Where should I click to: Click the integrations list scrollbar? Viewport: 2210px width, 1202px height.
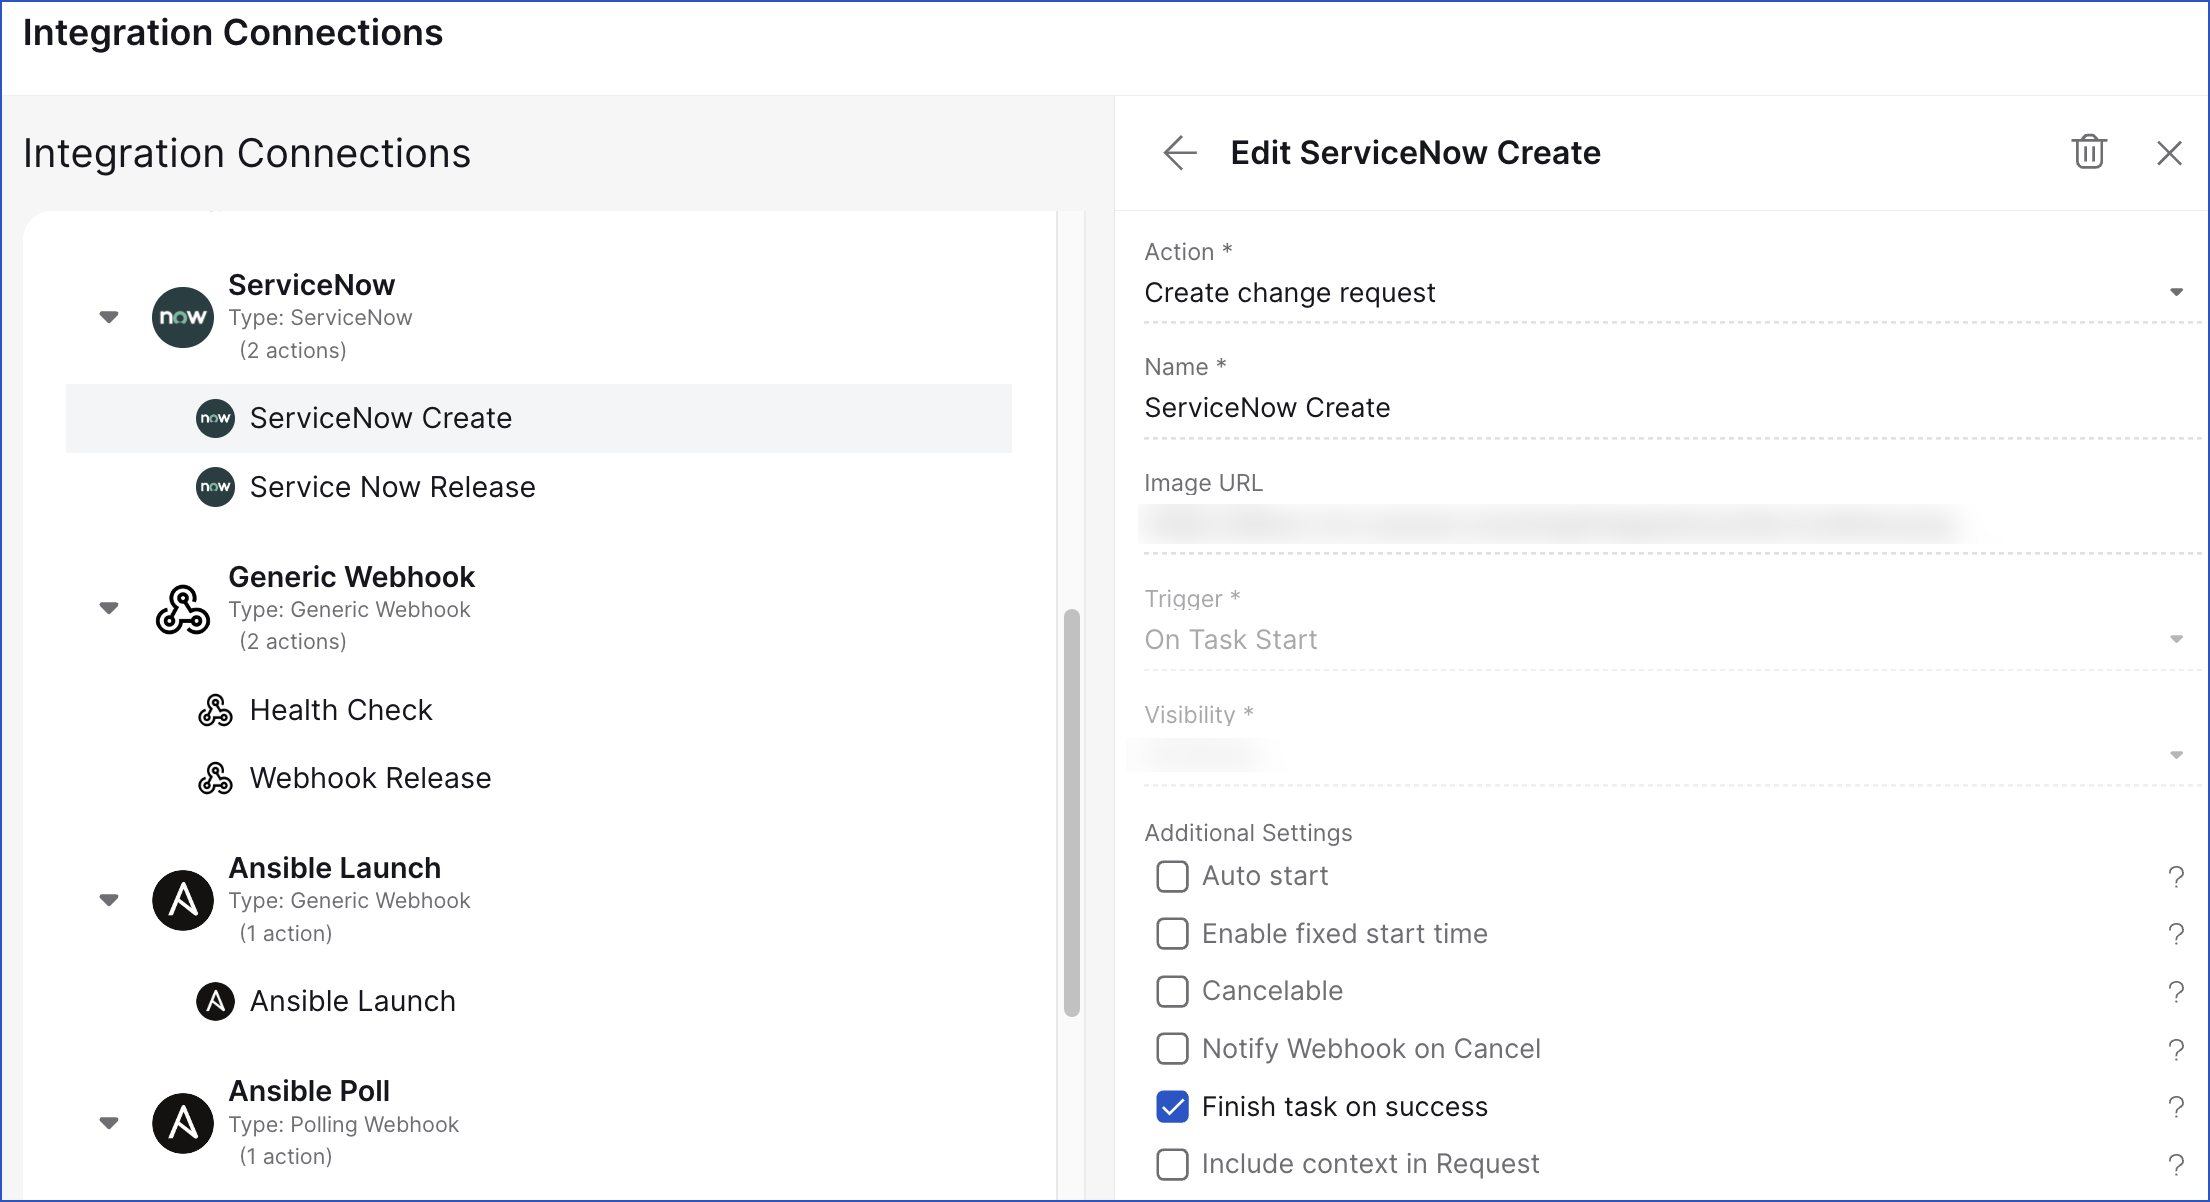1072,812
